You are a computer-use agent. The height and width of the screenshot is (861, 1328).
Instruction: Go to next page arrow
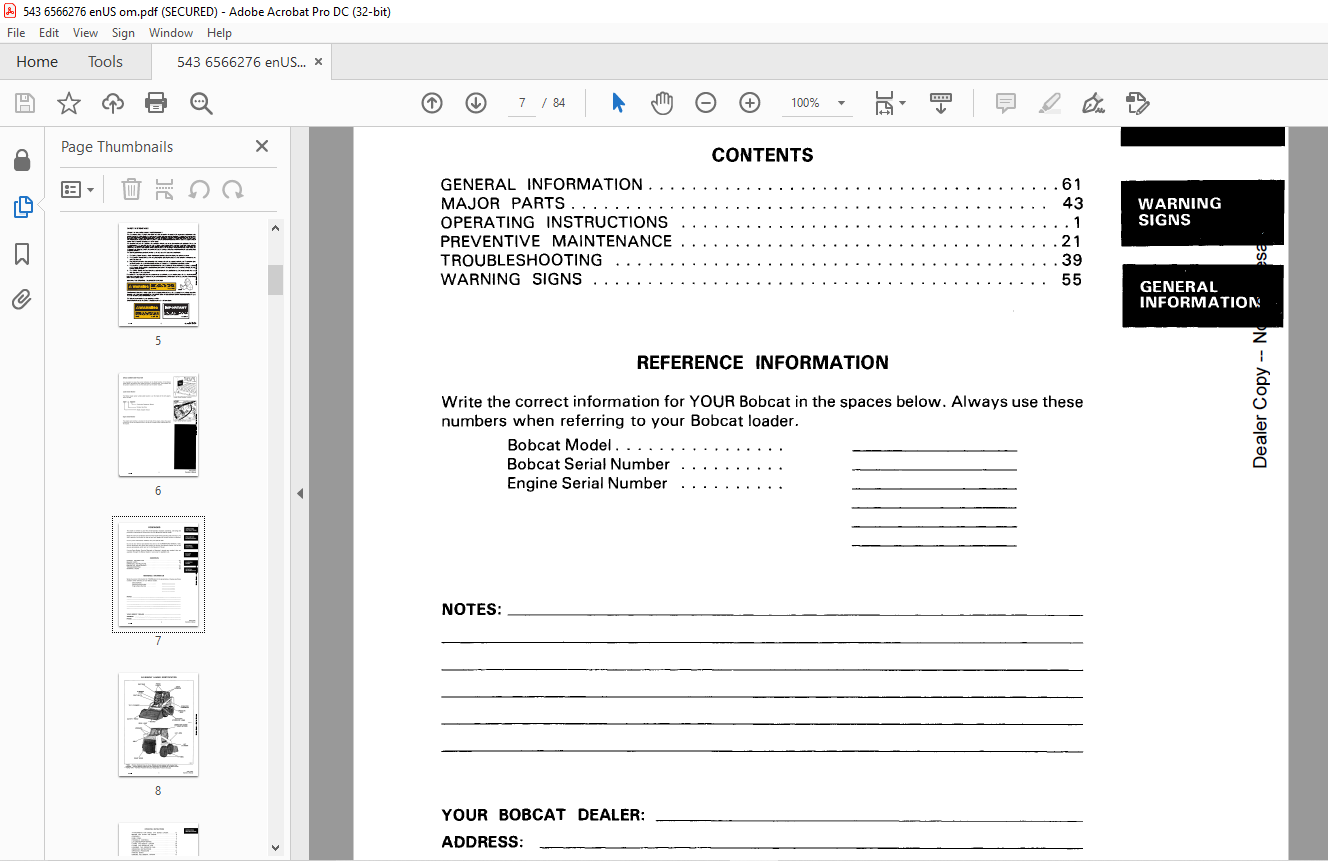pos(476,103)
